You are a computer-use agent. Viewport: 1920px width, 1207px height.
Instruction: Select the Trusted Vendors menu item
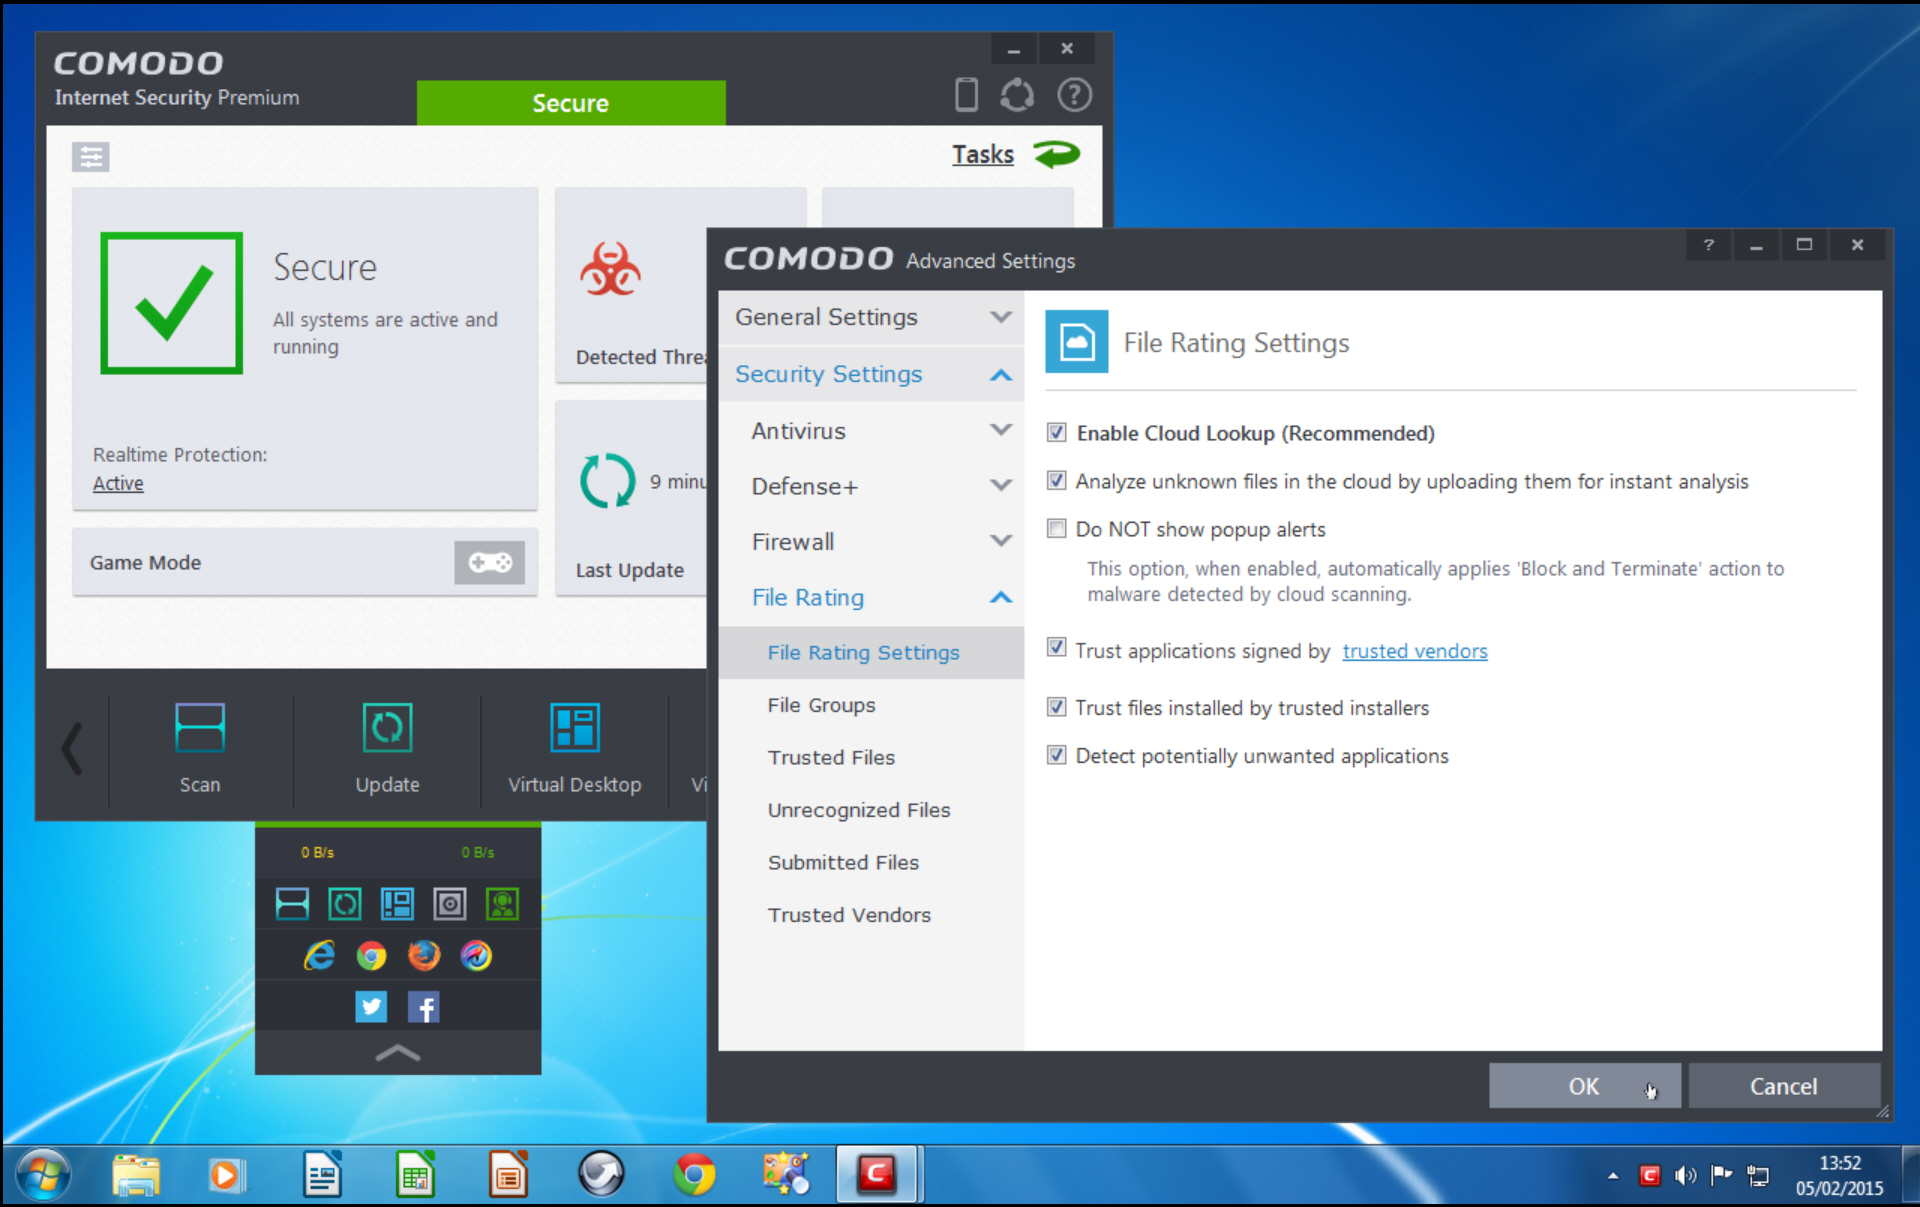(x=848, y=914)
